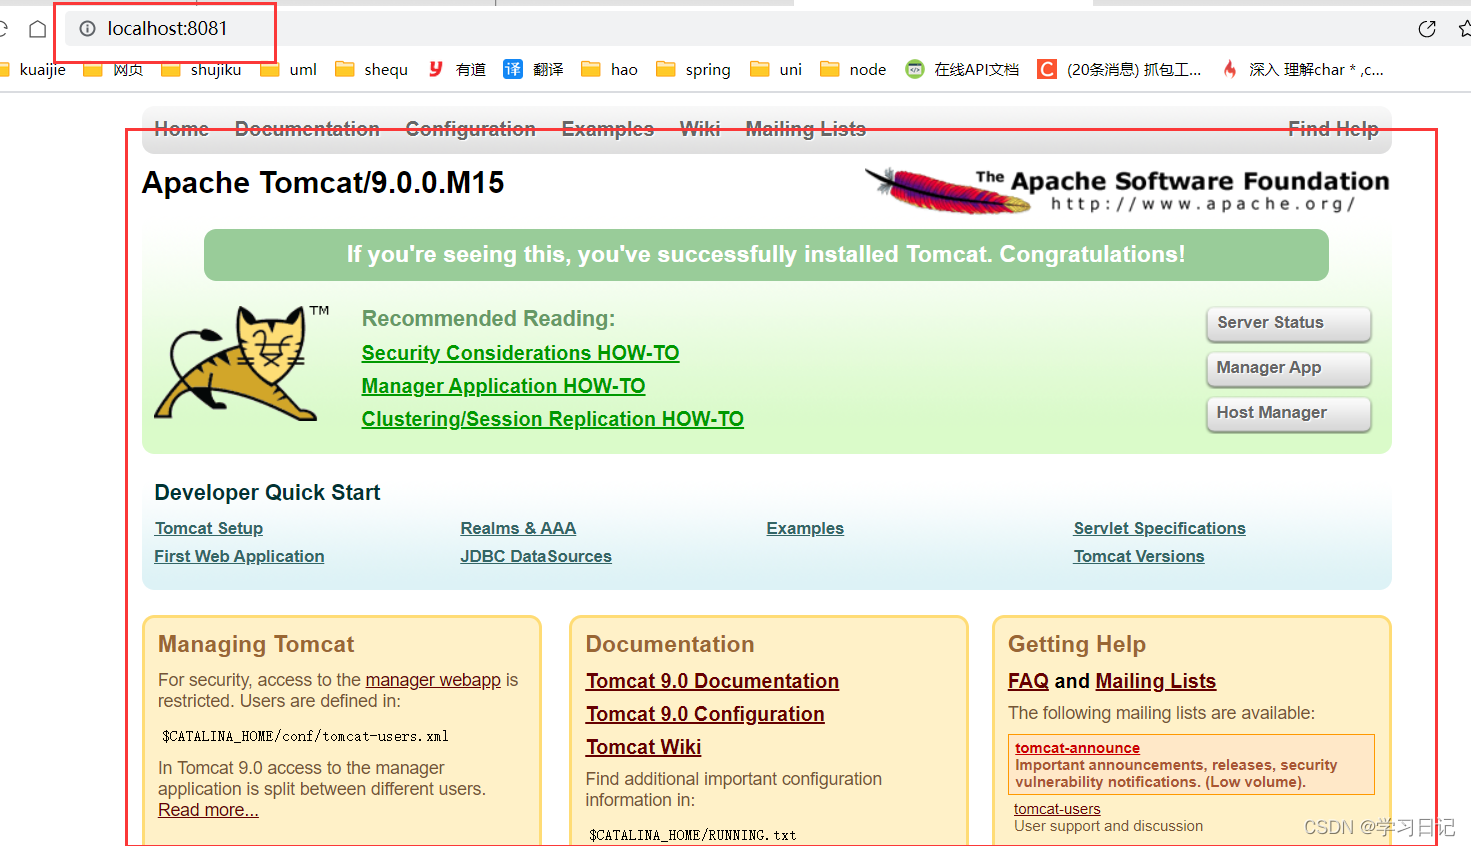Image resolution: width=1471 pixels, height=846 pixels.
Task: Click the Host Manager button
Action: pyautogui.click(x=1288, y=413)
